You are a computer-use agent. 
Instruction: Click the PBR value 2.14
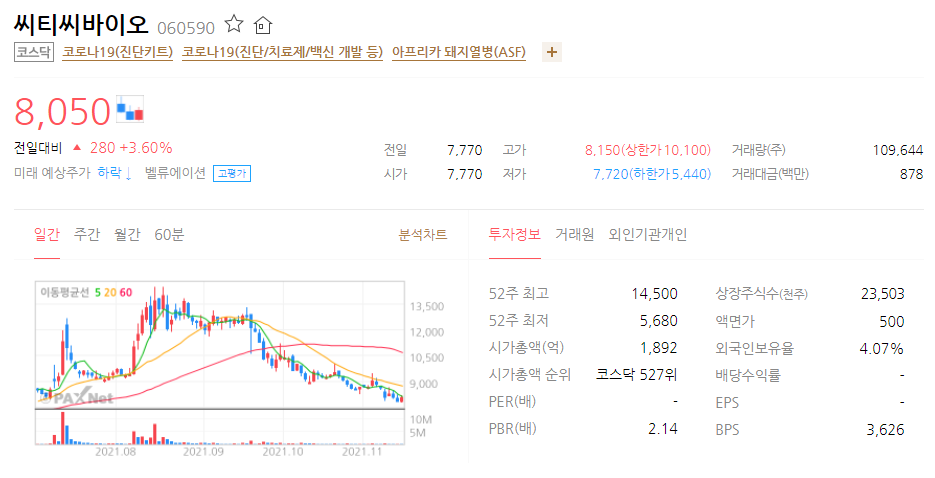point(662,429)
